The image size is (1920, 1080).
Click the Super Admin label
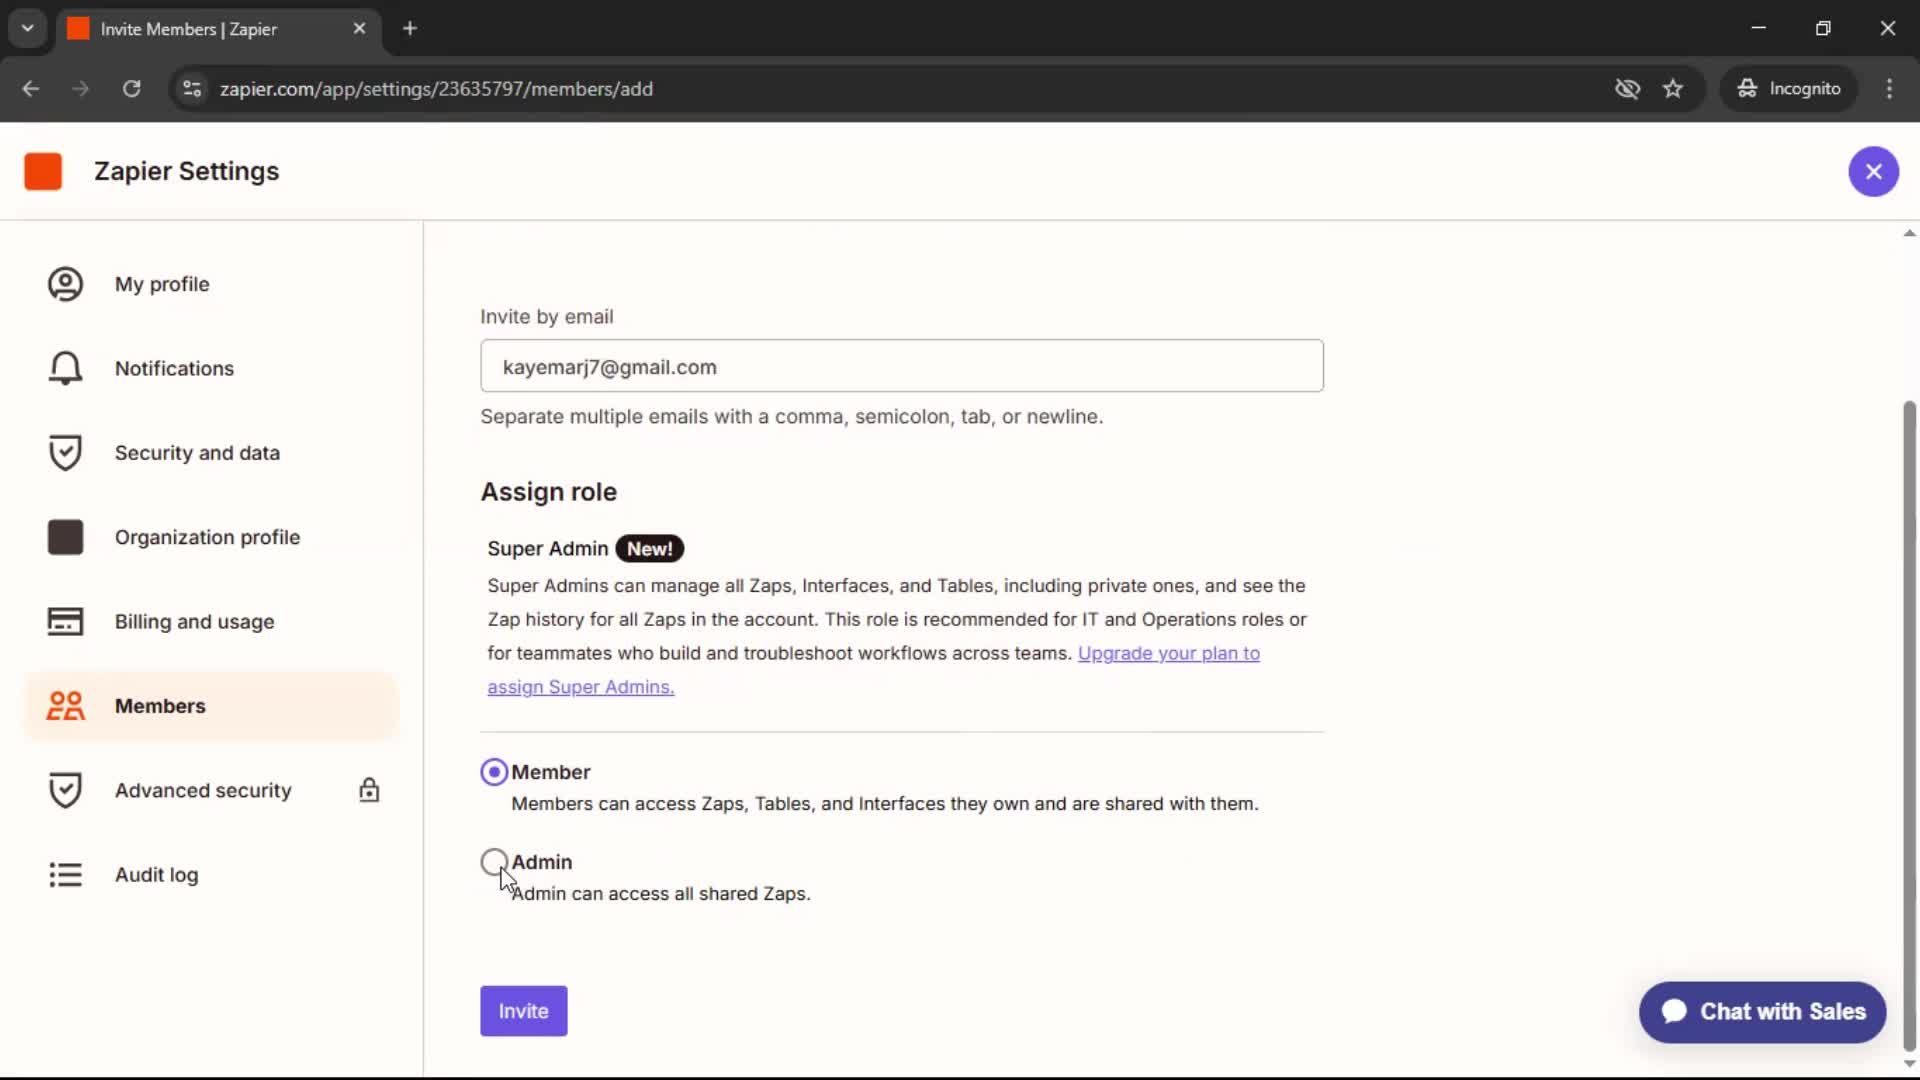(x=548, y=549)
